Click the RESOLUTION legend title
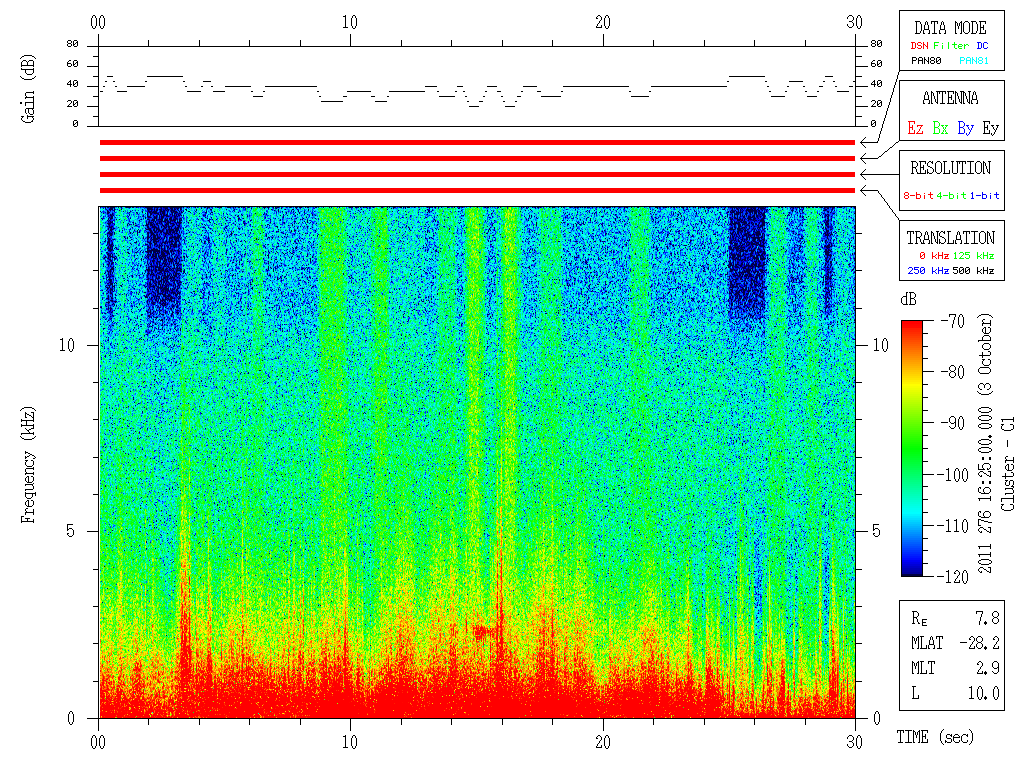Image resolution: width=1024 pixels, height=768 pixels. 951,168
